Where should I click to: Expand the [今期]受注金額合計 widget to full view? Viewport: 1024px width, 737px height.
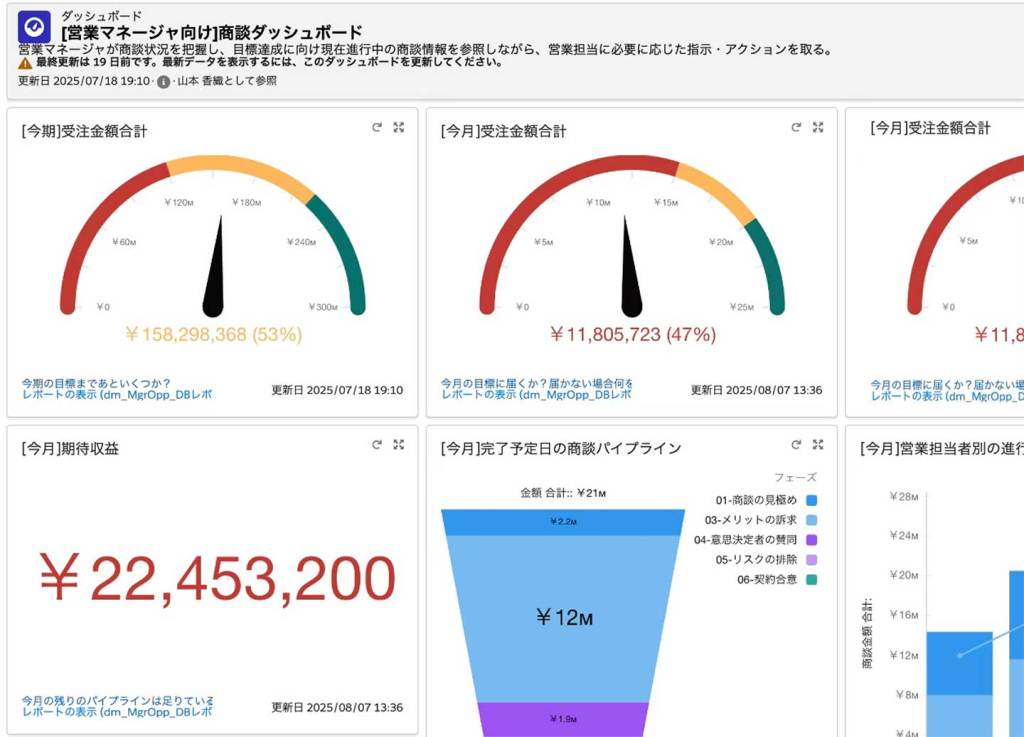pos(398,127)
